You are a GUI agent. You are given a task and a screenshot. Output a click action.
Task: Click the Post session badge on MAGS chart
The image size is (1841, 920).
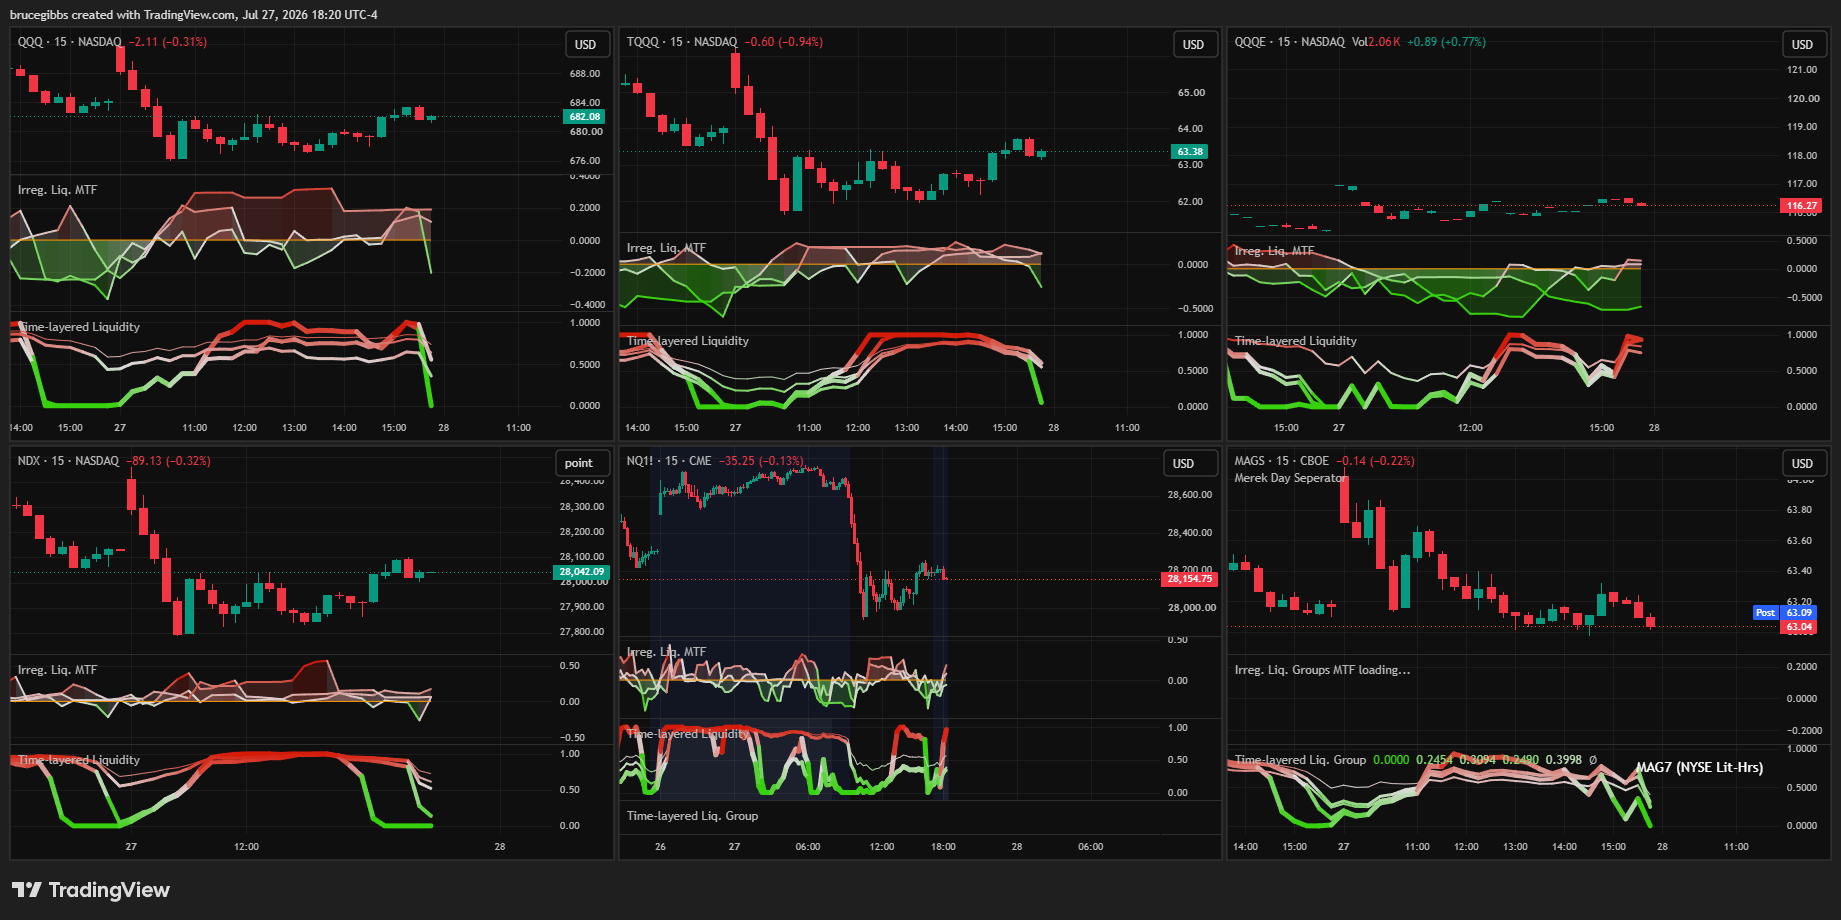point(1765,613)
